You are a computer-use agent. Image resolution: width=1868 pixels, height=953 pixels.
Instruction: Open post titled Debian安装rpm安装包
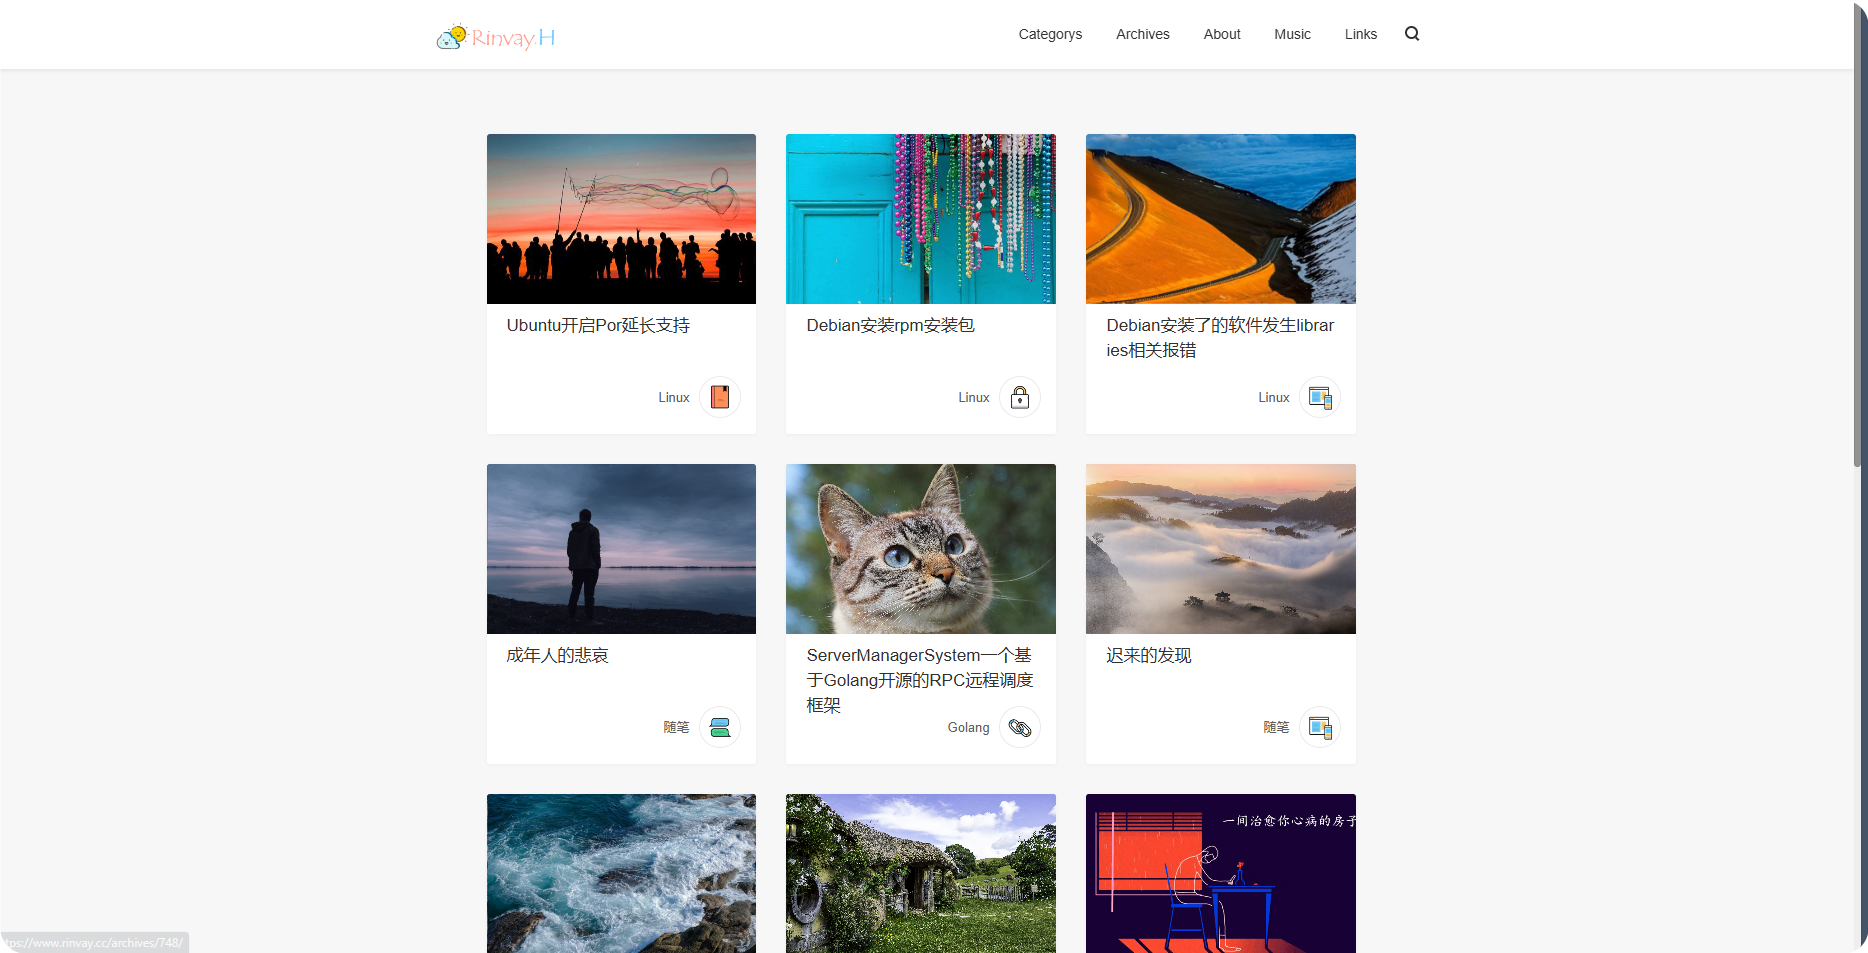[890, 325]
